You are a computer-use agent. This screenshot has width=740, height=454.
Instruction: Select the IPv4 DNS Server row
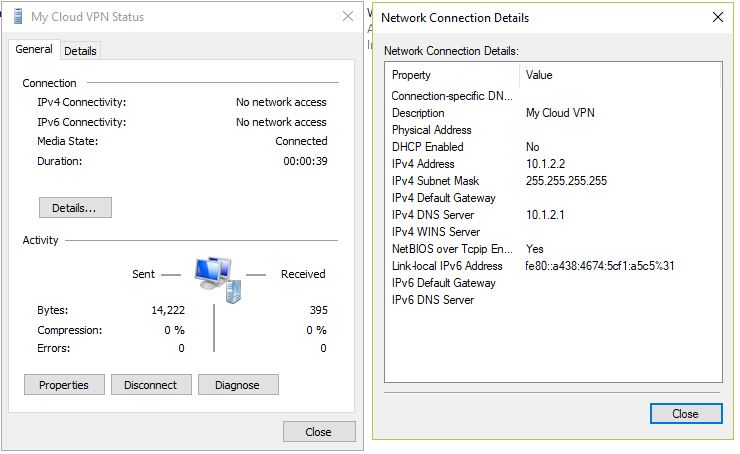click(x=553, y=215)
